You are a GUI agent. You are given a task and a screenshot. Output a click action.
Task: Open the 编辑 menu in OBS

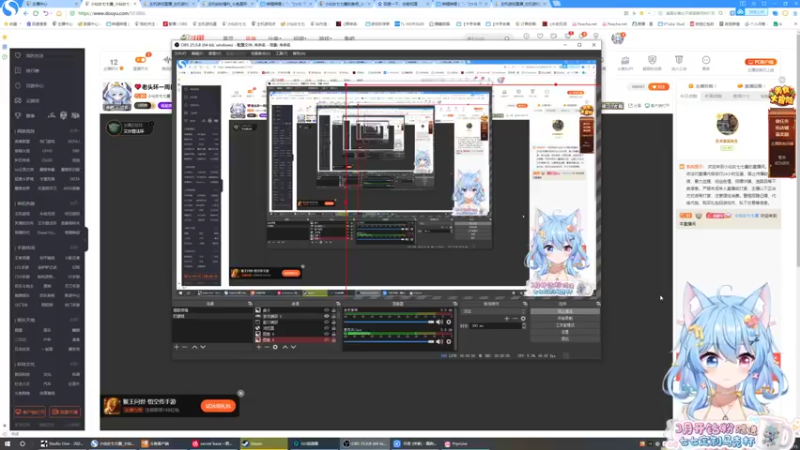point(196,53)
